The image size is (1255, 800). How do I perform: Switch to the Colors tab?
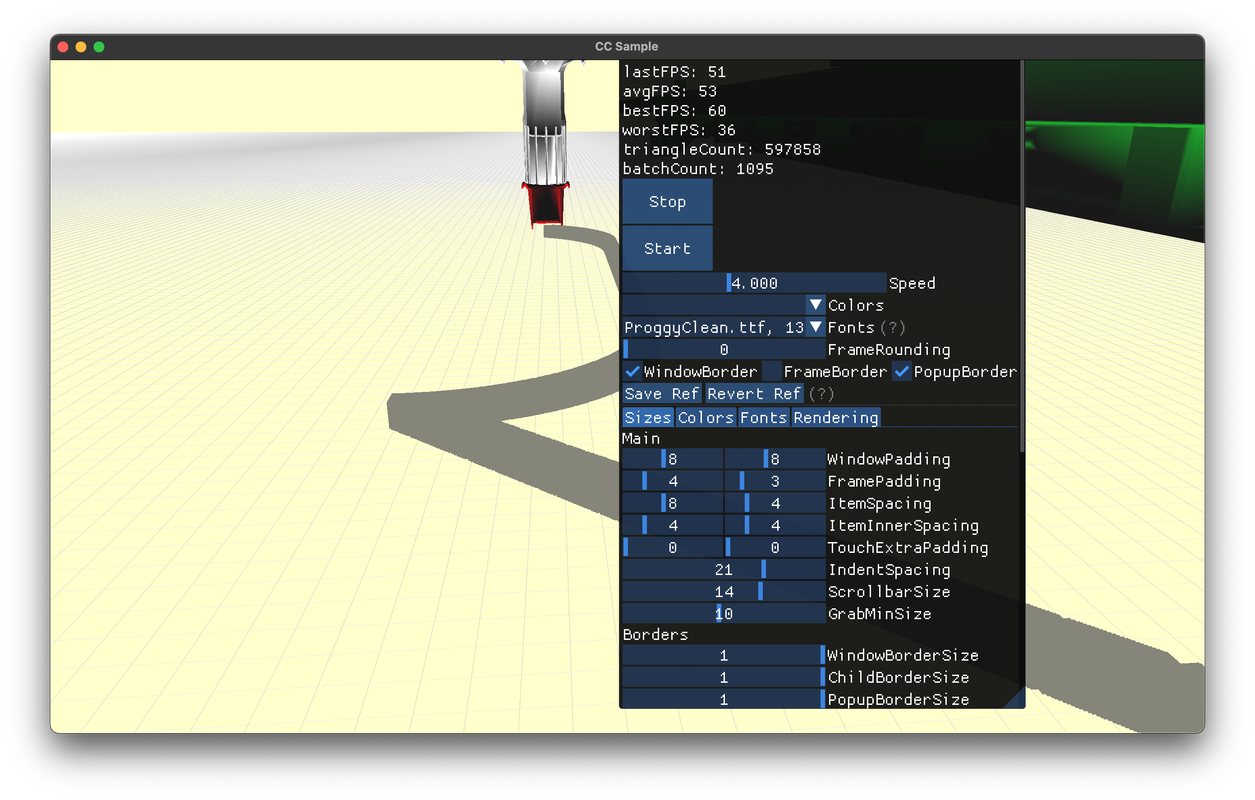[x=706, y=417]
